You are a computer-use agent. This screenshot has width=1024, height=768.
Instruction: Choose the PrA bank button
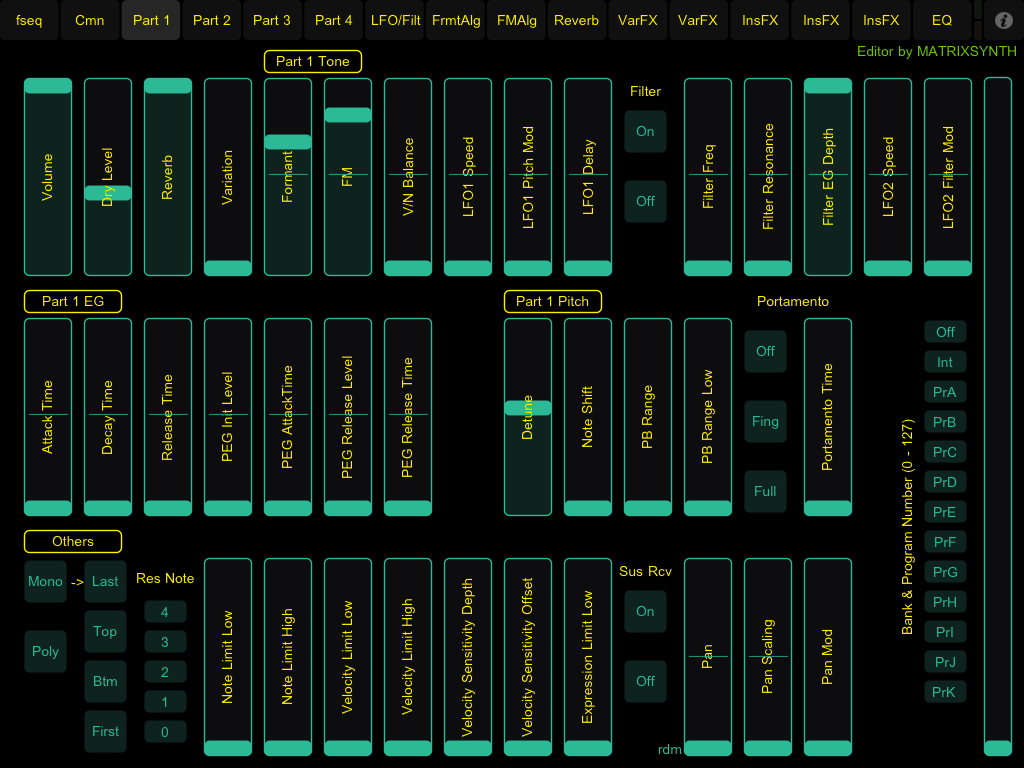[x=945, y=392]
